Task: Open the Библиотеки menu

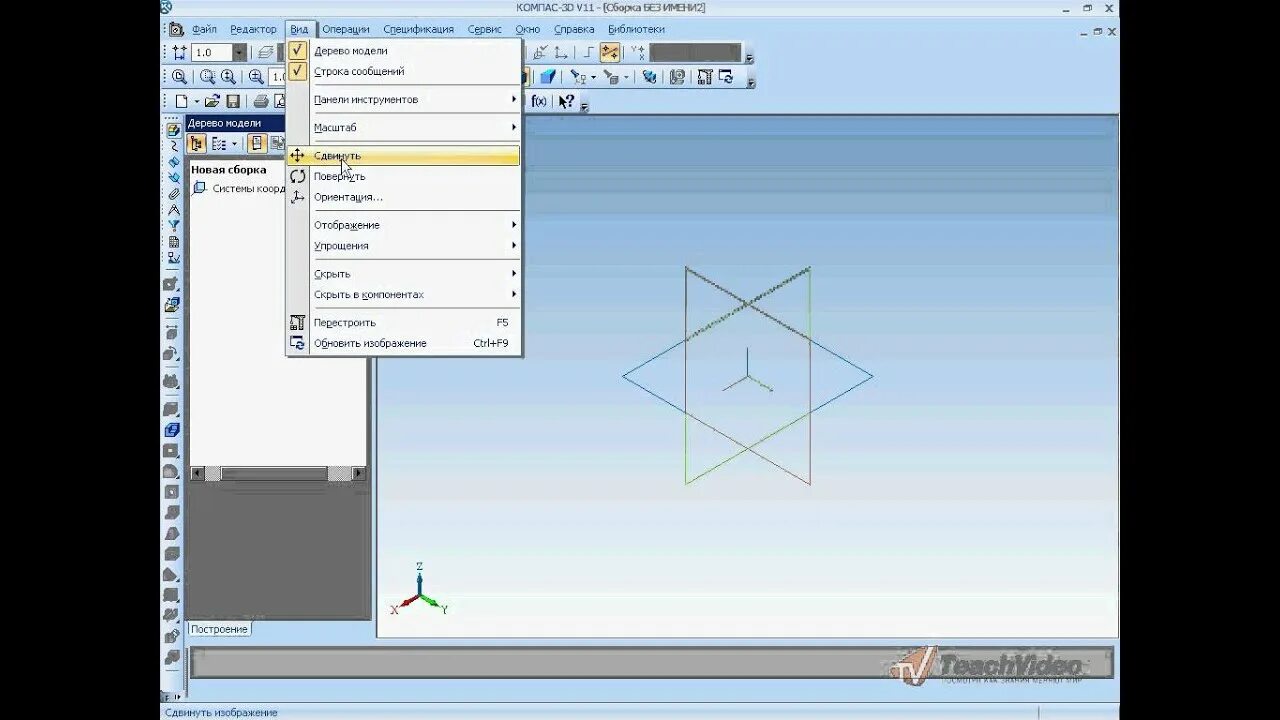Action: click(x=637, y=29)
